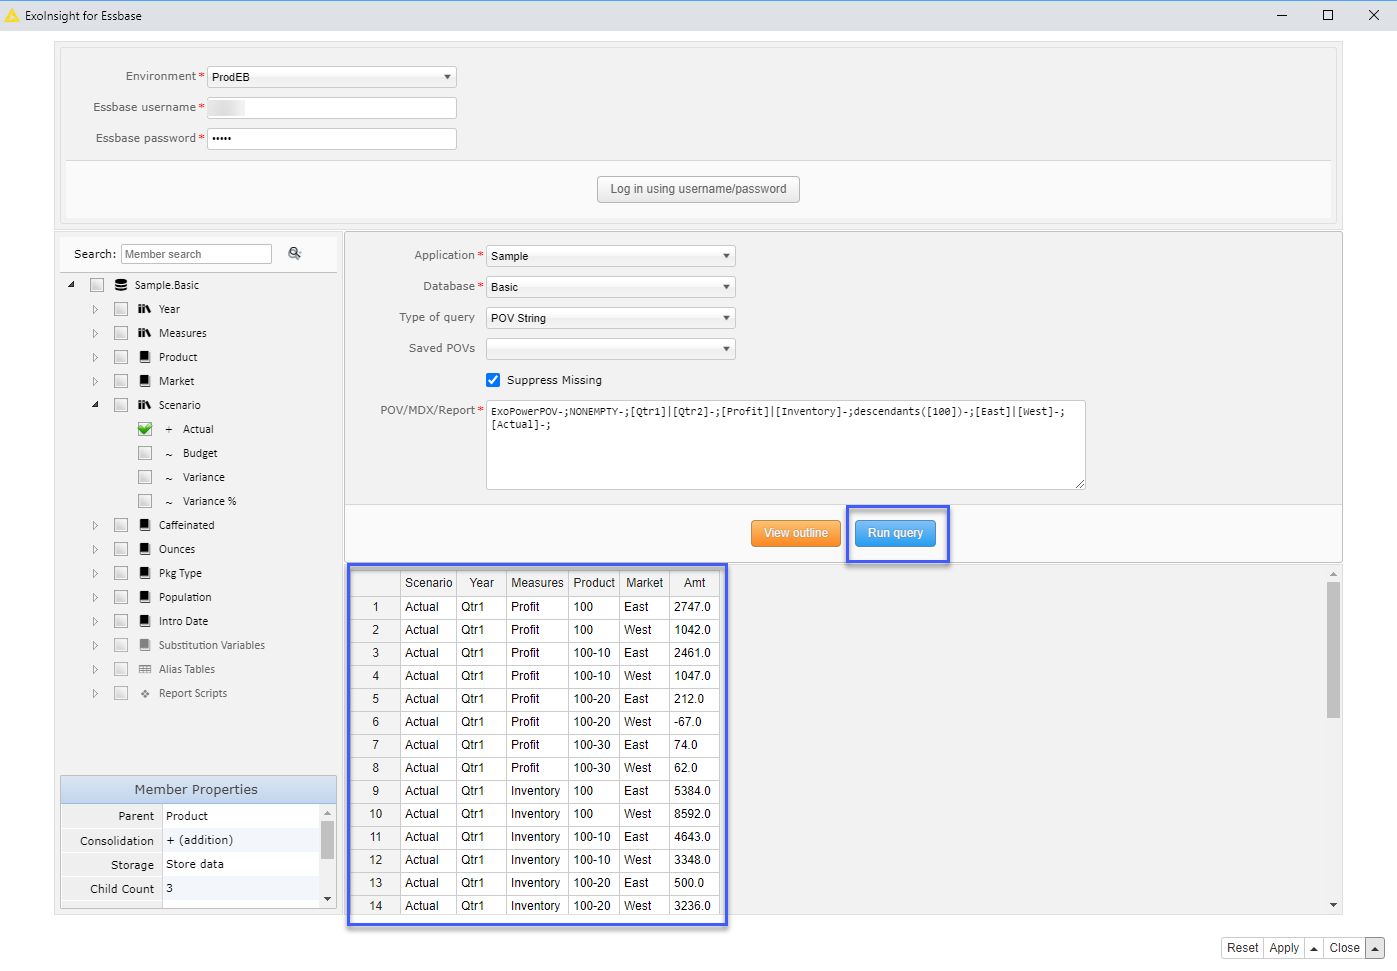This screenshot has height=971, width=1397.
Task: Click the Essbase password field
Action: click(x=332, y=139)
